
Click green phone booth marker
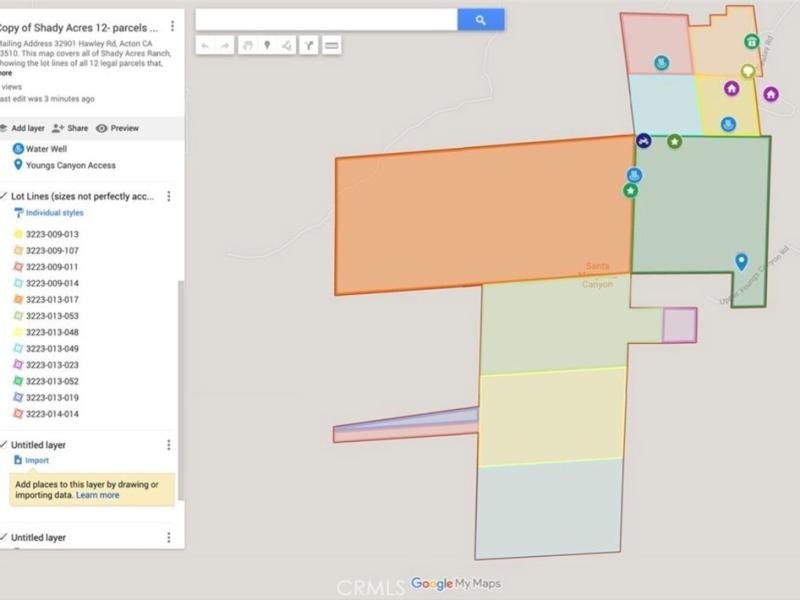751,41
